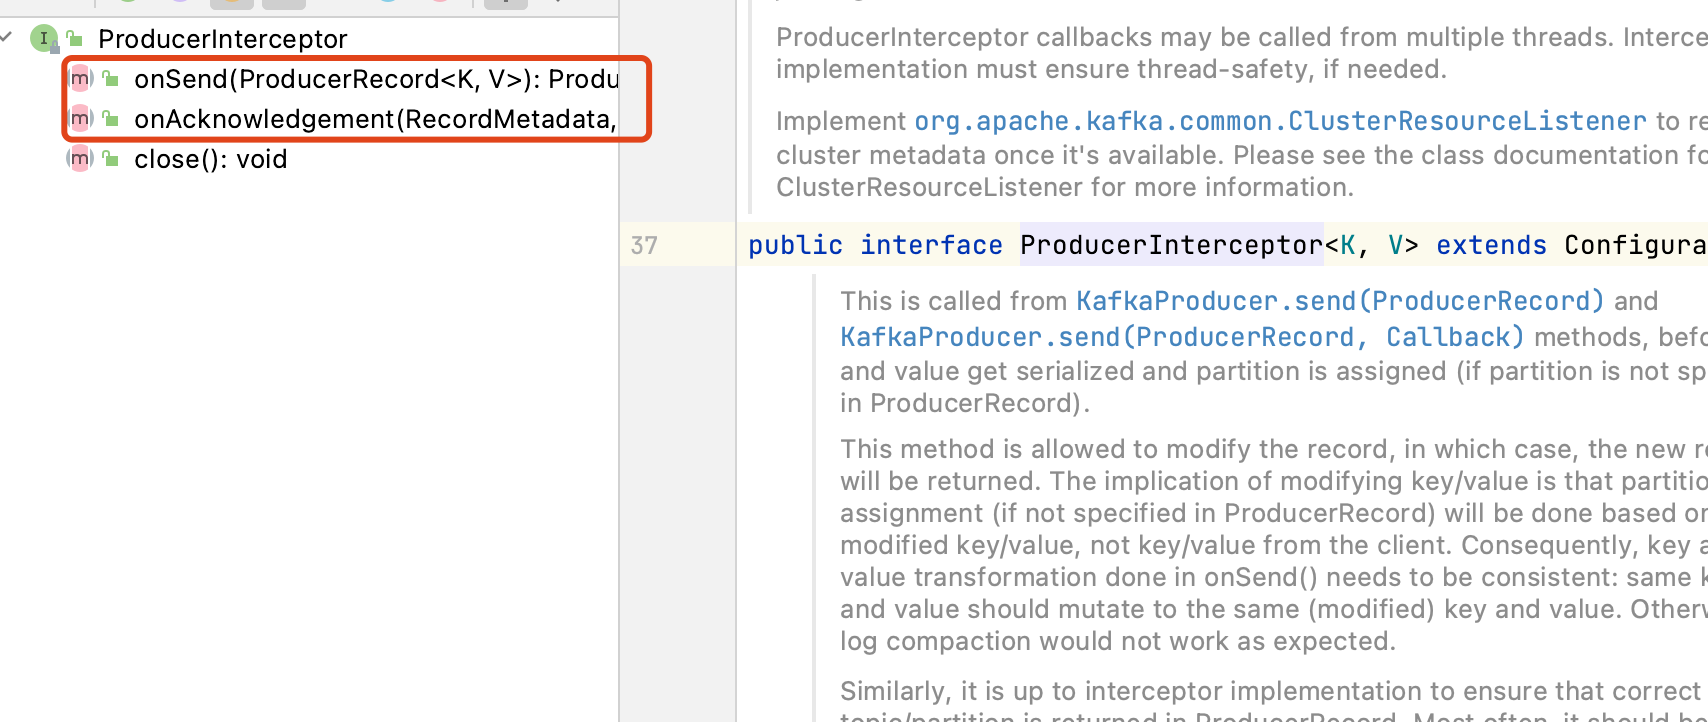Image resolution: width=1708 pixels, height=722 pixels.
Task: Click line number 37 in the gutter
Action: pyautogui.click(x=644, y=245)
